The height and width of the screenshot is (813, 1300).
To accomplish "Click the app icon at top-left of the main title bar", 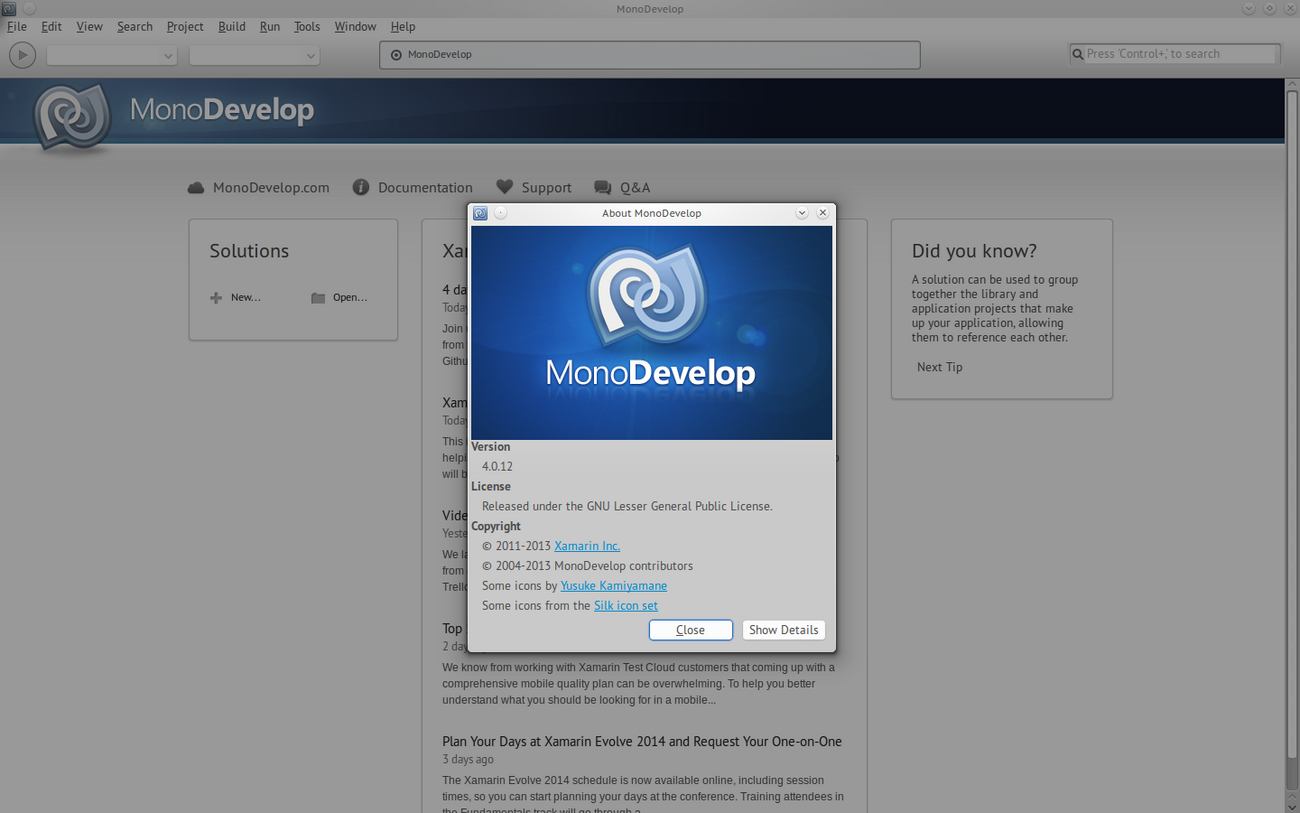I will (x=8, y=8).
